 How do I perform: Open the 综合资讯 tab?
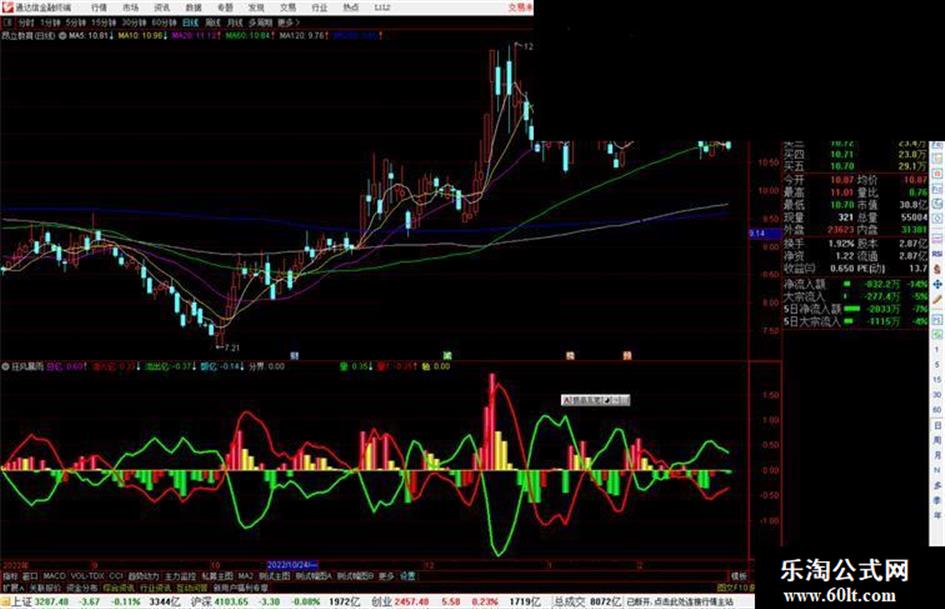click(119, 587)
